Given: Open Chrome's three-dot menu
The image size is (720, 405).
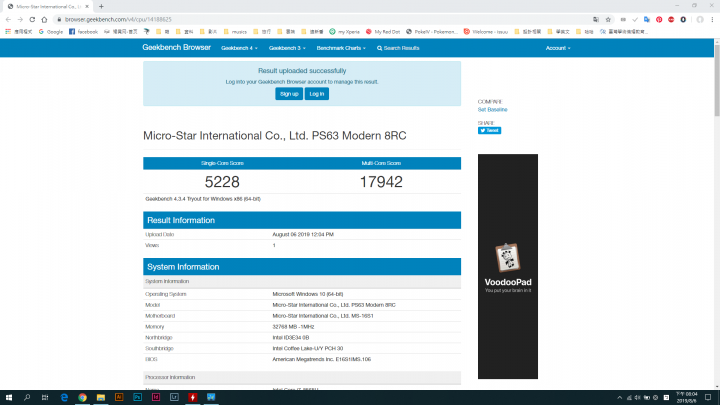Looking at the screenshot, I should [712, 19].
